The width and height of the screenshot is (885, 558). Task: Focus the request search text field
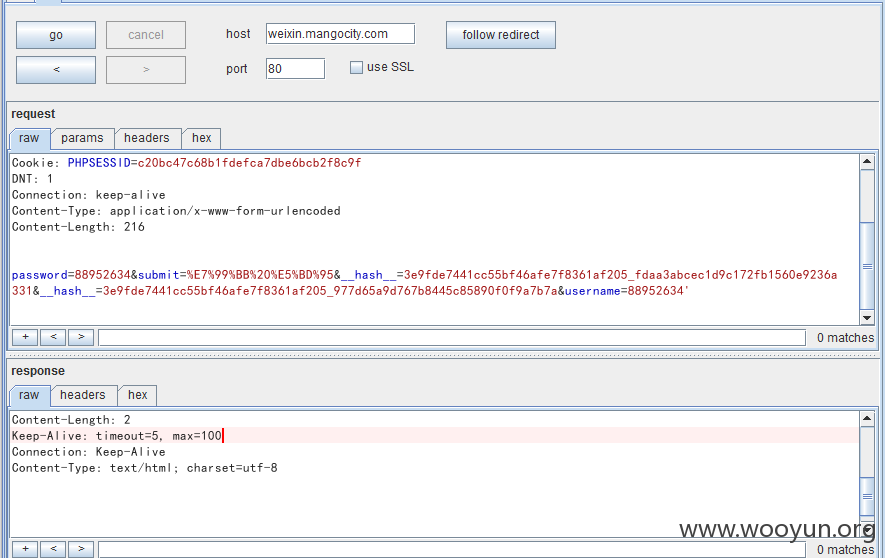click(x=452, y=337)
